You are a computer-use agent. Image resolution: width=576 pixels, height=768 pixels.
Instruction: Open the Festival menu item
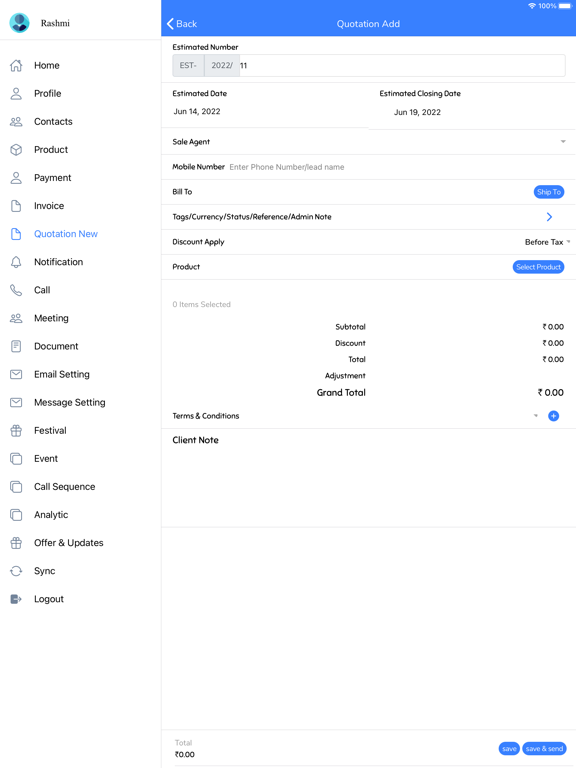[50, 431]
